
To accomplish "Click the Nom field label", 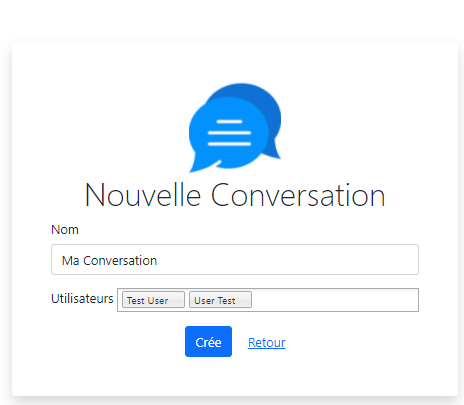I will 65,230.
